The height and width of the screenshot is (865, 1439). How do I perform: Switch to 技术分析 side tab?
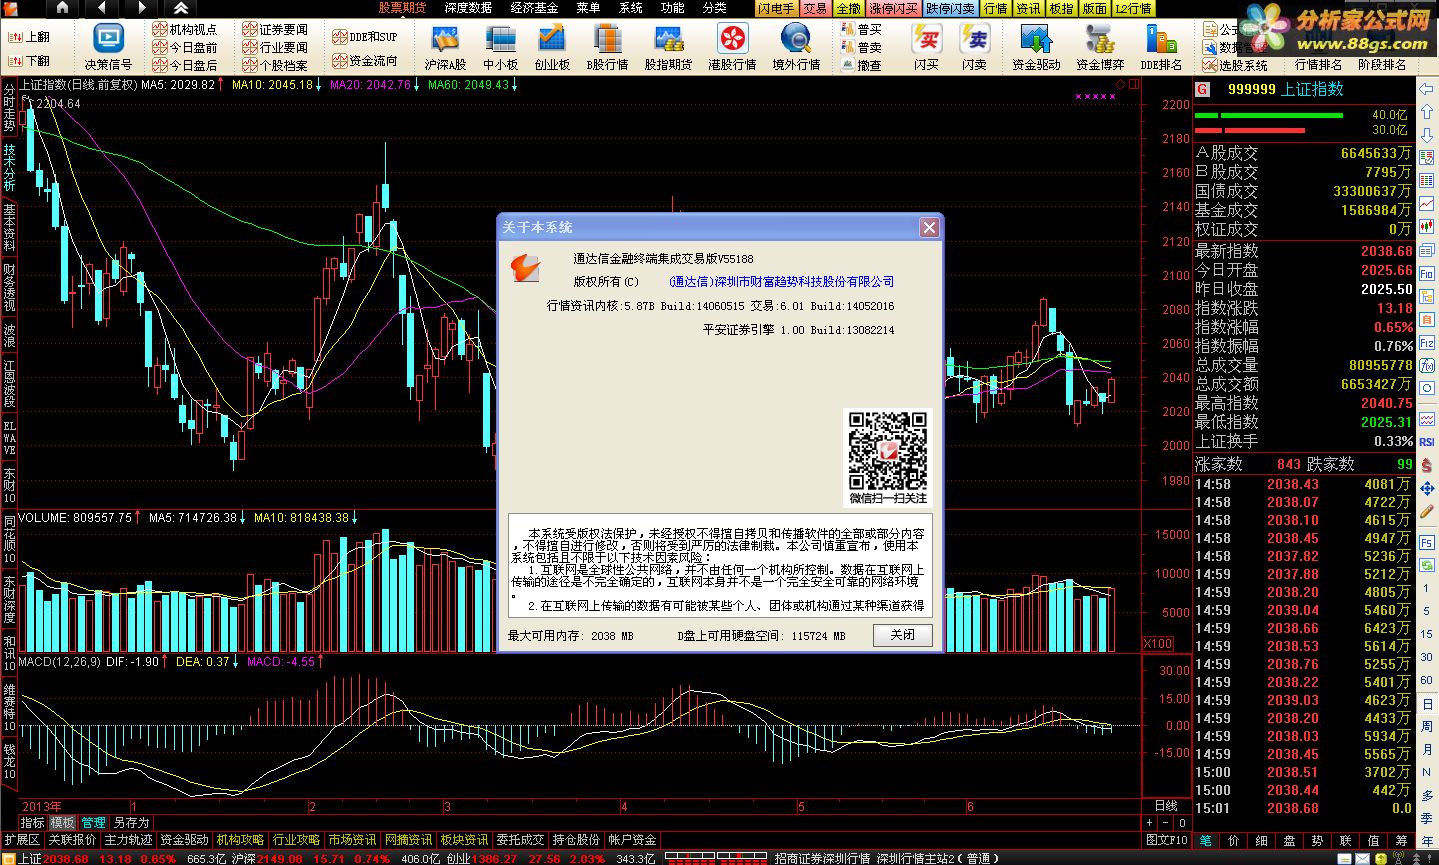pyautogui.click(x=9, y=168)
